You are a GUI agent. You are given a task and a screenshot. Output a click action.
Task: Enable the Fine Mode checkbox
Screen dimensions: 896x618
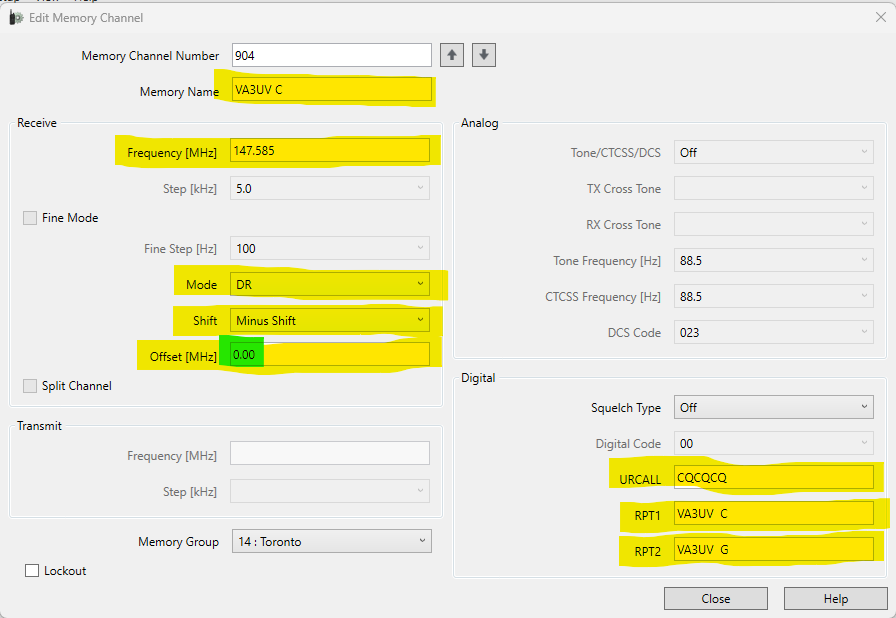tap(30, 218)
